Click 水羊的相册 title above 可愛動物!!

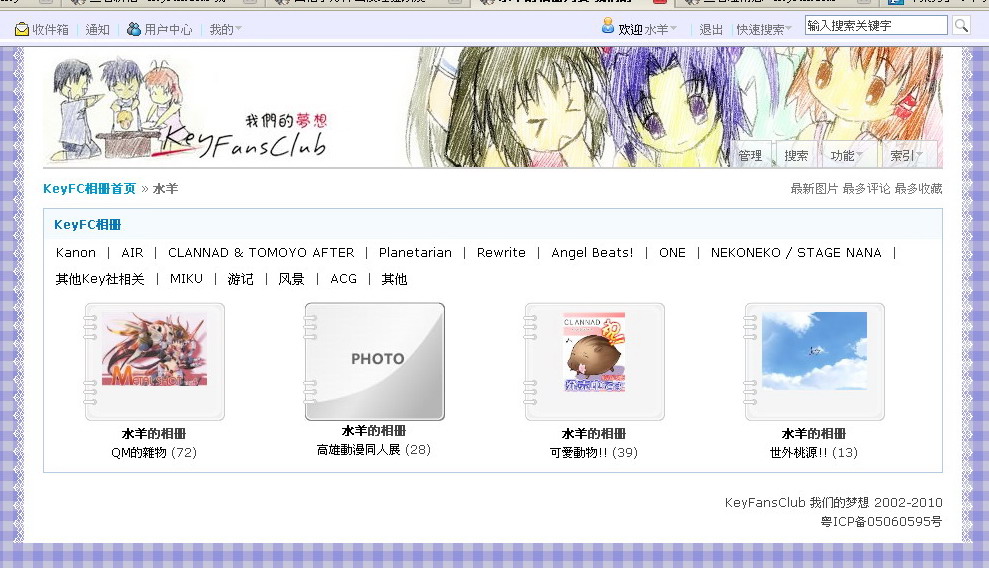pyautogui.click(x=594, y=434)
